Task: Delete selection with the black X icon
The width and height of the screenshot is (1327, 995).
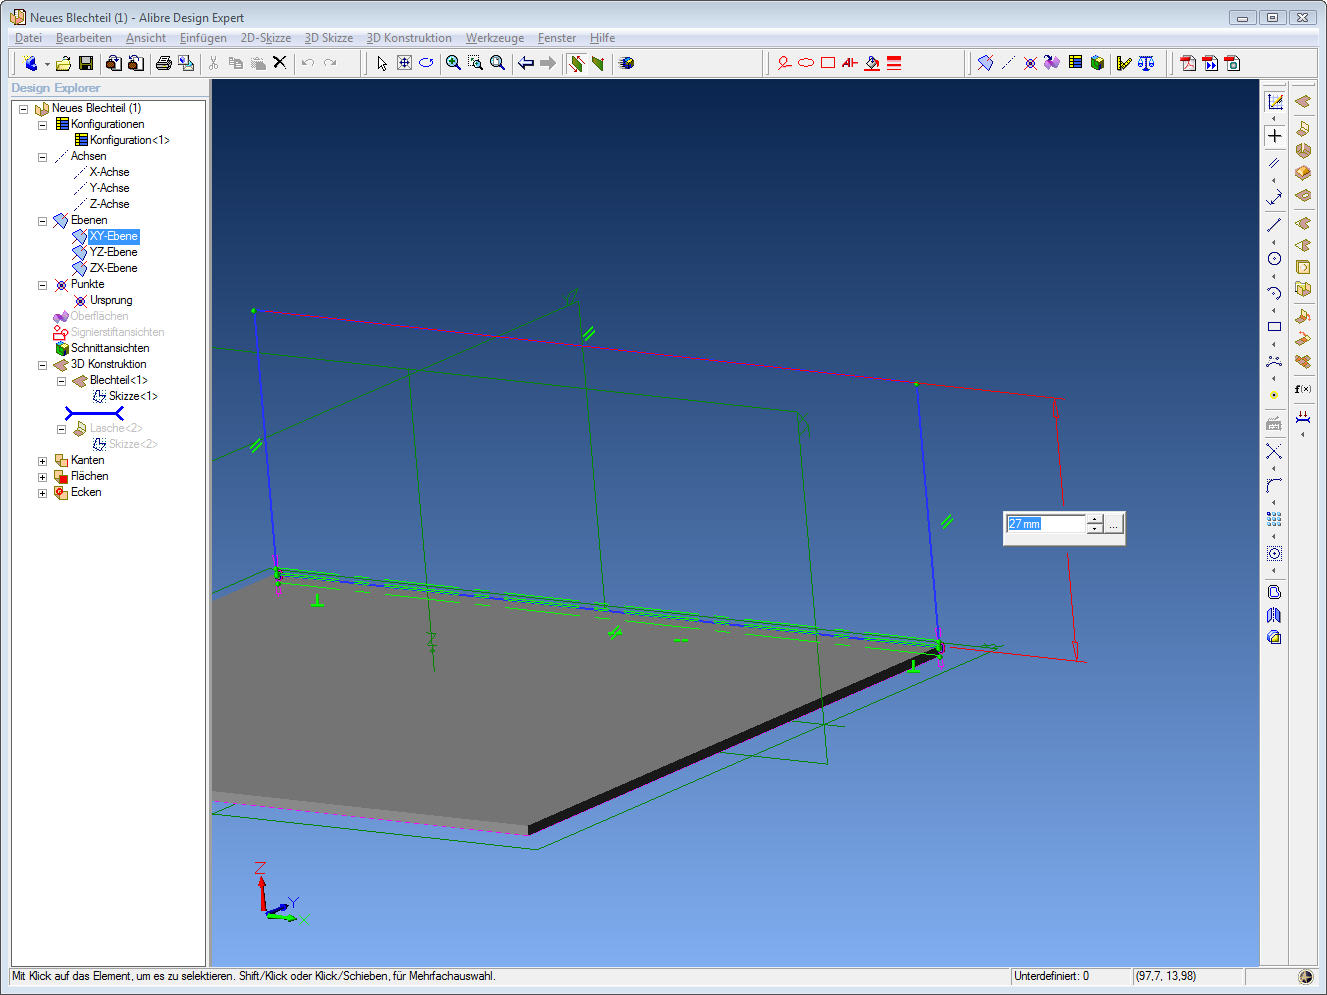Action: [280, 62]
